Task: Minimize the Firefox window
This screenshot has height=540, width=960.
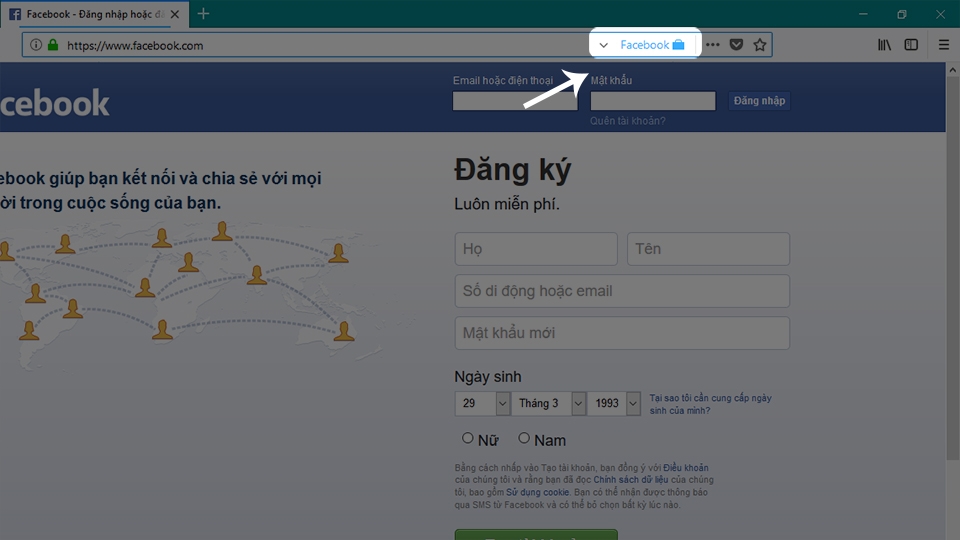Action: [863, 13]
